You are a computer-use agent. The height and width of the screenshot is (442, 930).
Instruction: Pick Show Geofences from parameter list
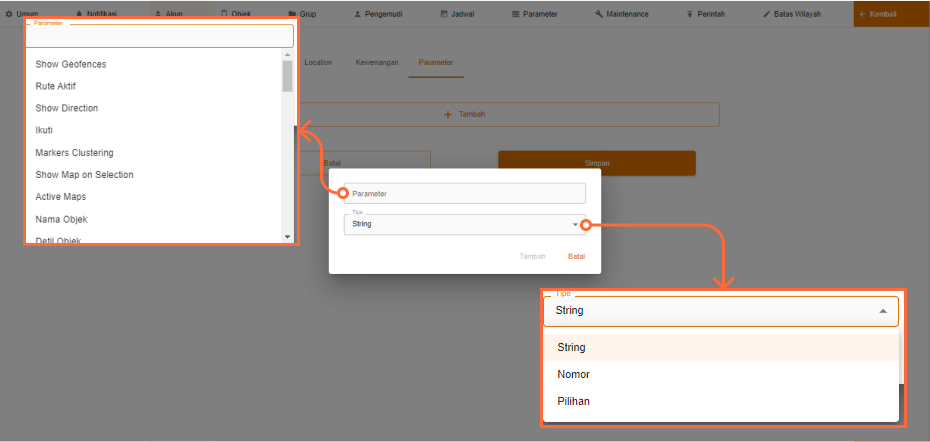coord(71,64)
